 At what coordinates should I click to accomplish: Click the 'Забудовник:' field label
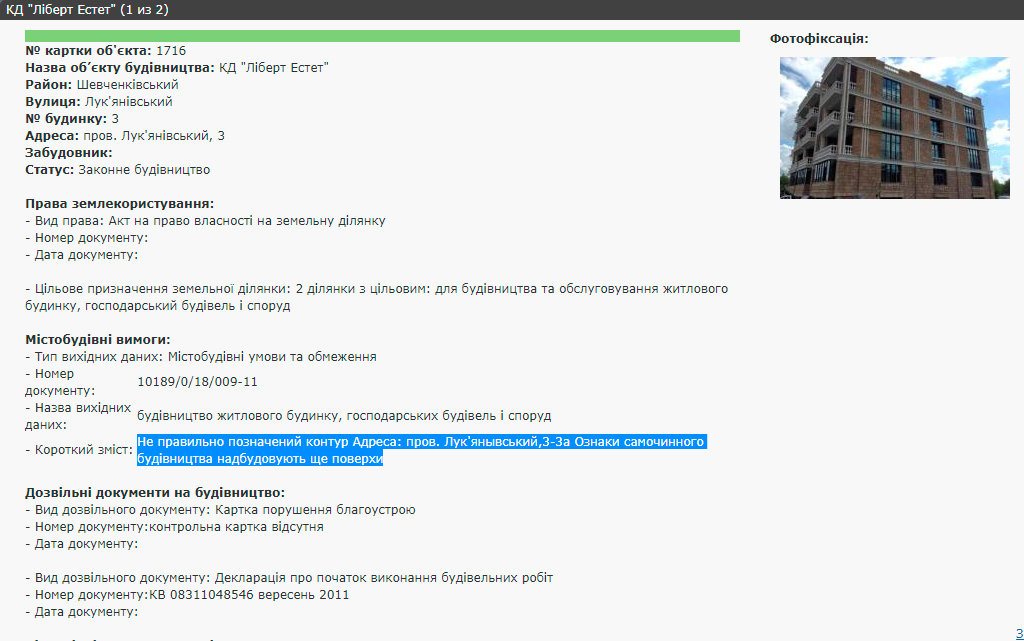(68, 153)
